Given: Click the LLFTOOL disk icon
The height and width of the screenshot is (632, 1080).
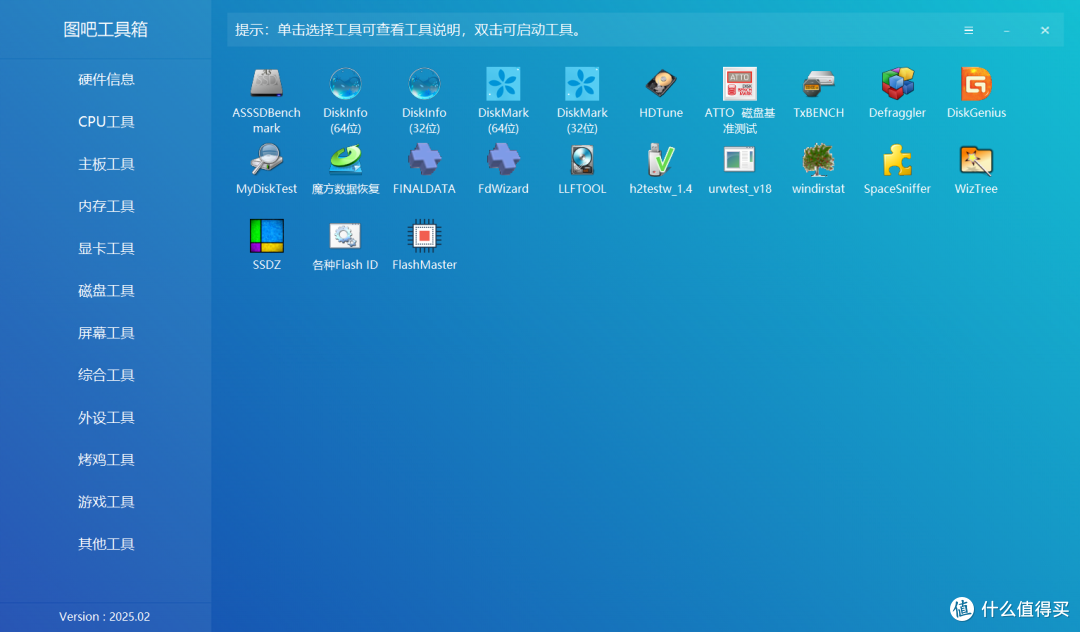Looking at the screenshot, I should (x=582, y=160).
